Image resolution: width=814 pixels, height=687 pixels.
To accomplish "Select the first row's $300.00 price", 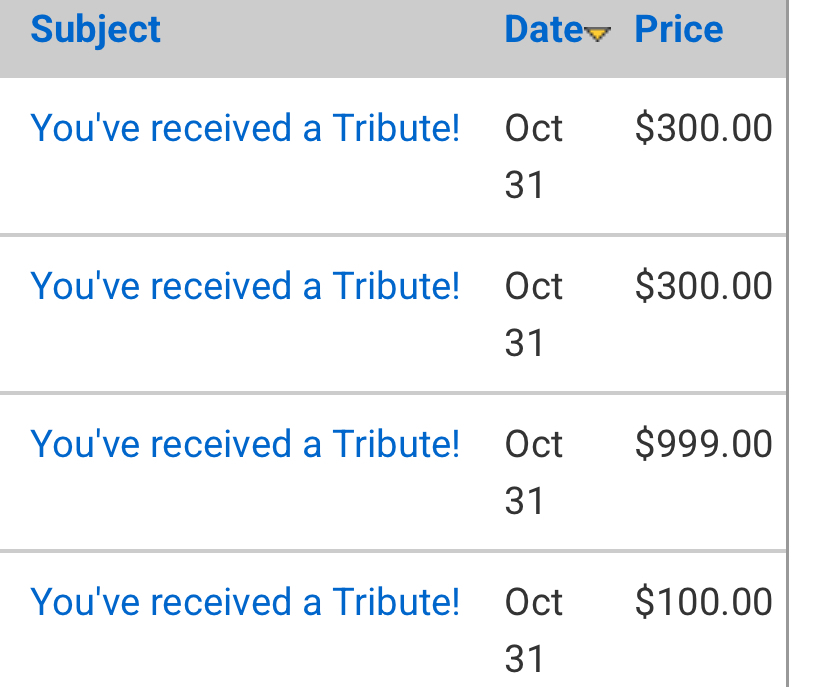I will click(x=703, y=128).
